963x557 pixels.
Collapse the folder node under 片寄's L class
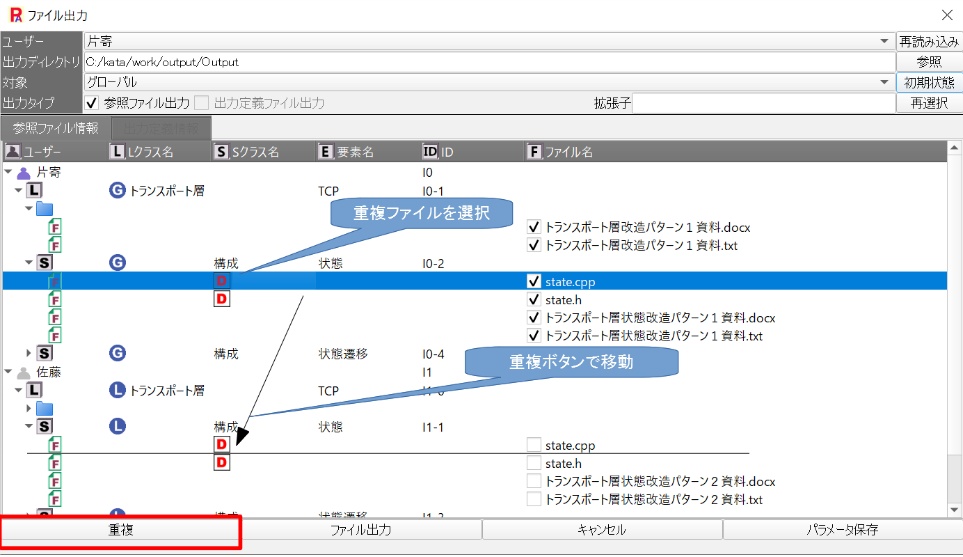[28, 208]
